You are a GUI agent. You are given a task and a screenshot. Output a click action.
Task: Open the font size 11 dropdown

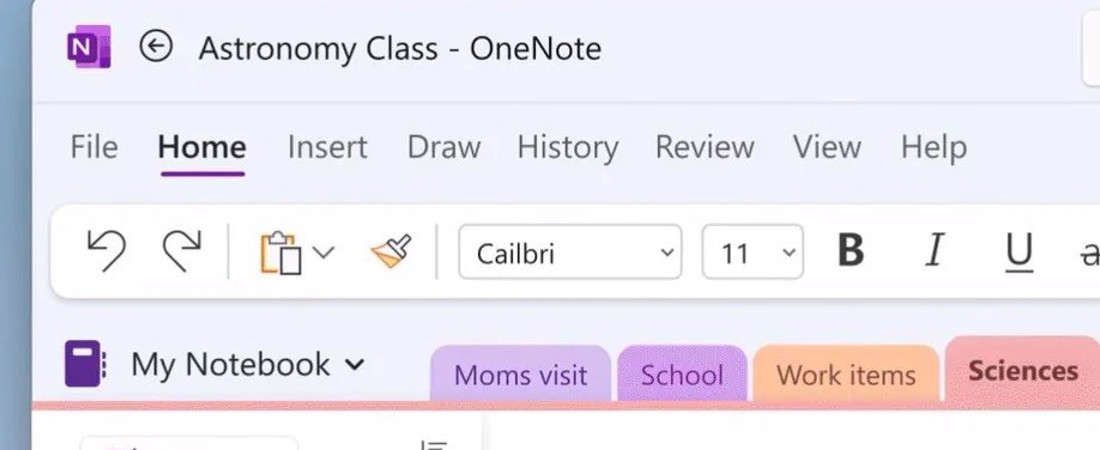[x=753, y=252]
